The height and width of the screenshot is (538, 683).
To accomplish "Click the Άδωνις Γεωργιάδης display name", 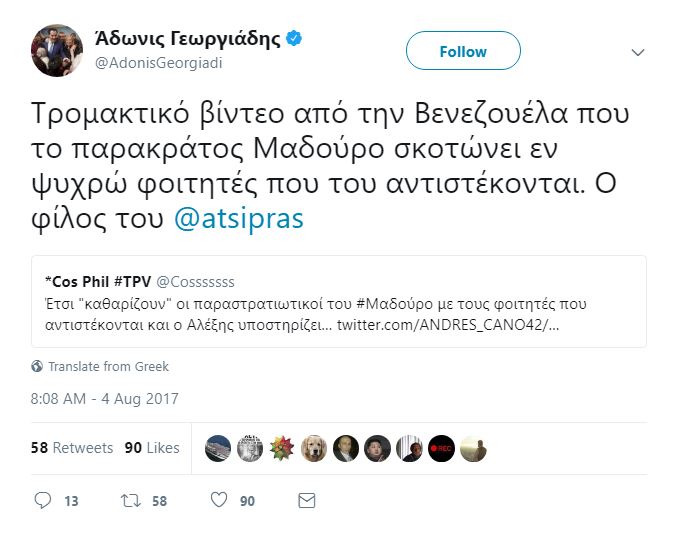I will coord(187,39).
